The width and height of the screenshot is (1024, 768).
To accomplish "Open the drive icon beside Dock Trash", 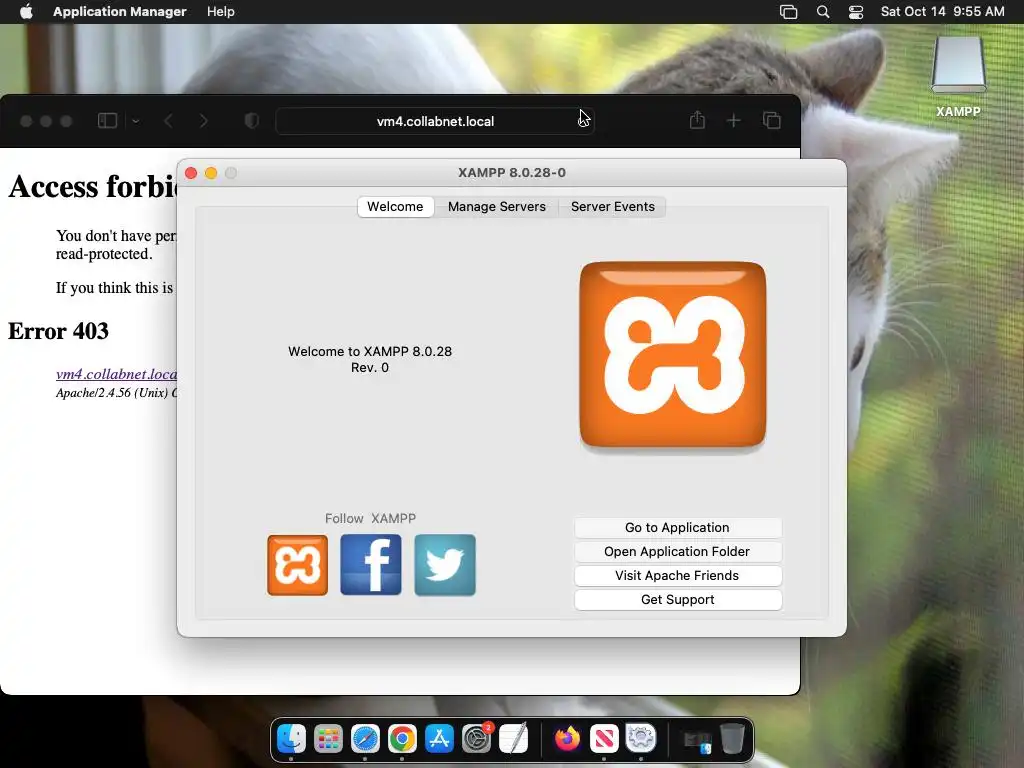I will tap(697, 741).
